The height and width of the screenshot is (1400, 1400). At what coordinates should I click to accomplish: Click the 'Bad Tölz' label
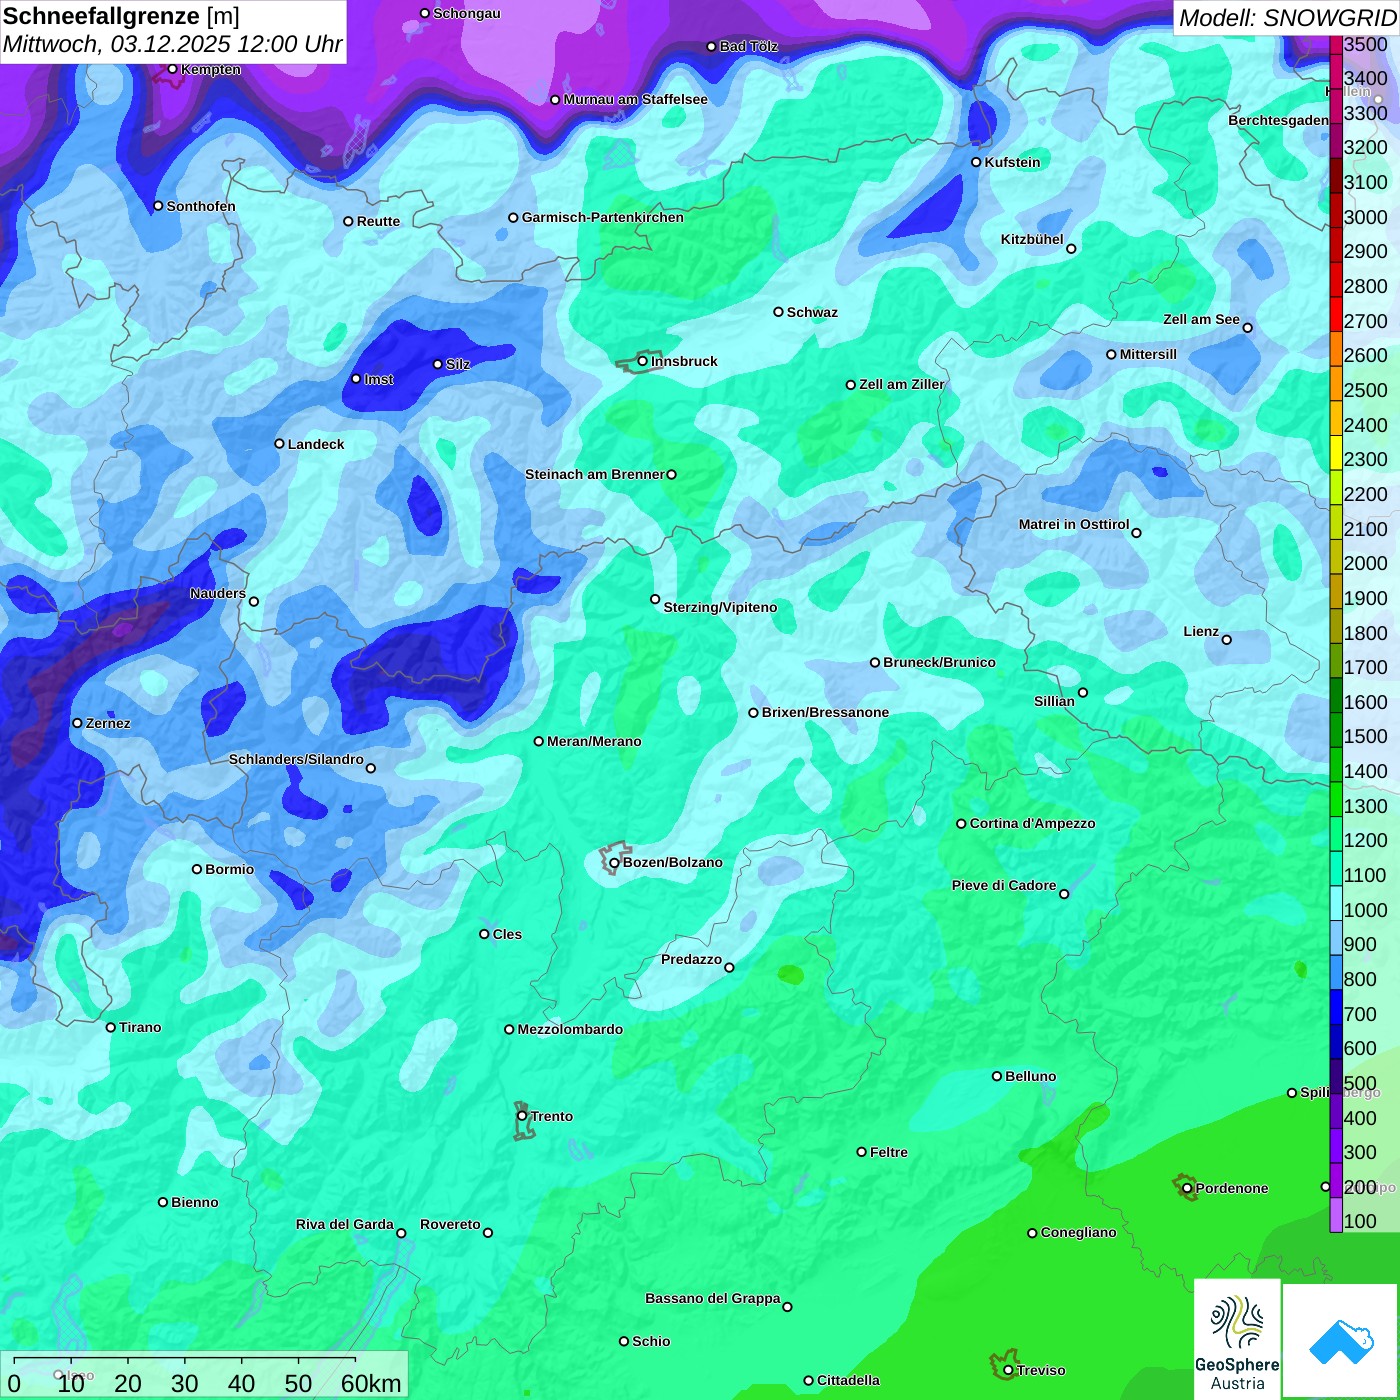[749, 46]
